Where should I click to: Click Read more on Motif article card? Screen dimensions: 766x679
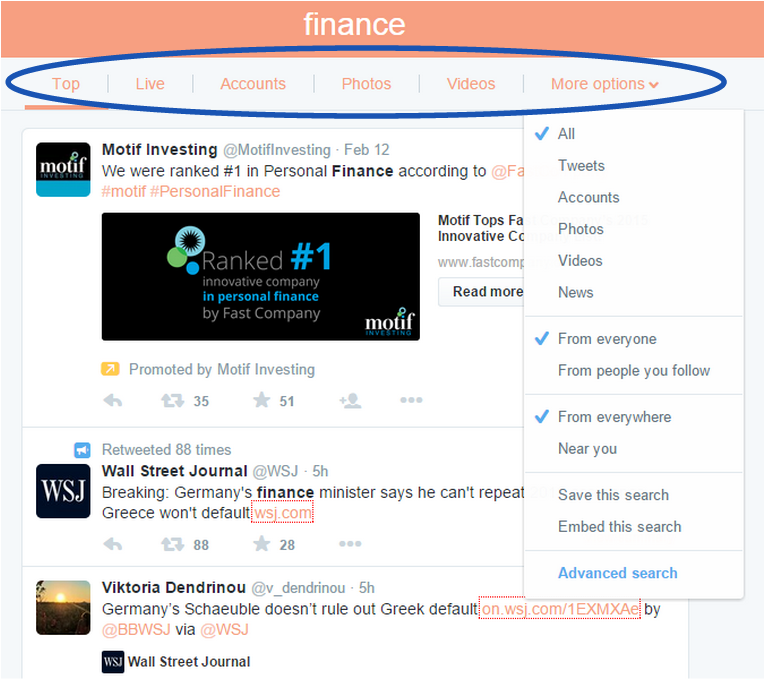[488, 292]
